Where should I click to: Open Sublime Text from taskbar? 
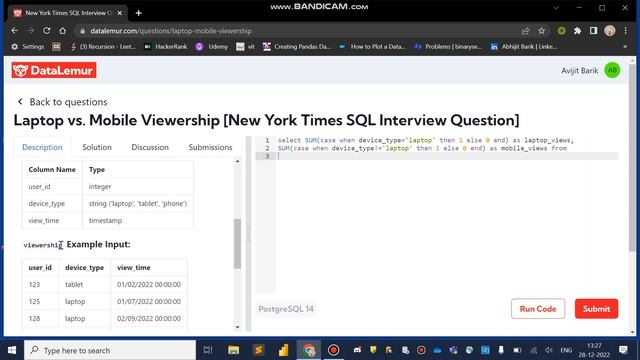pyautogui.click(x=258, y=350)
